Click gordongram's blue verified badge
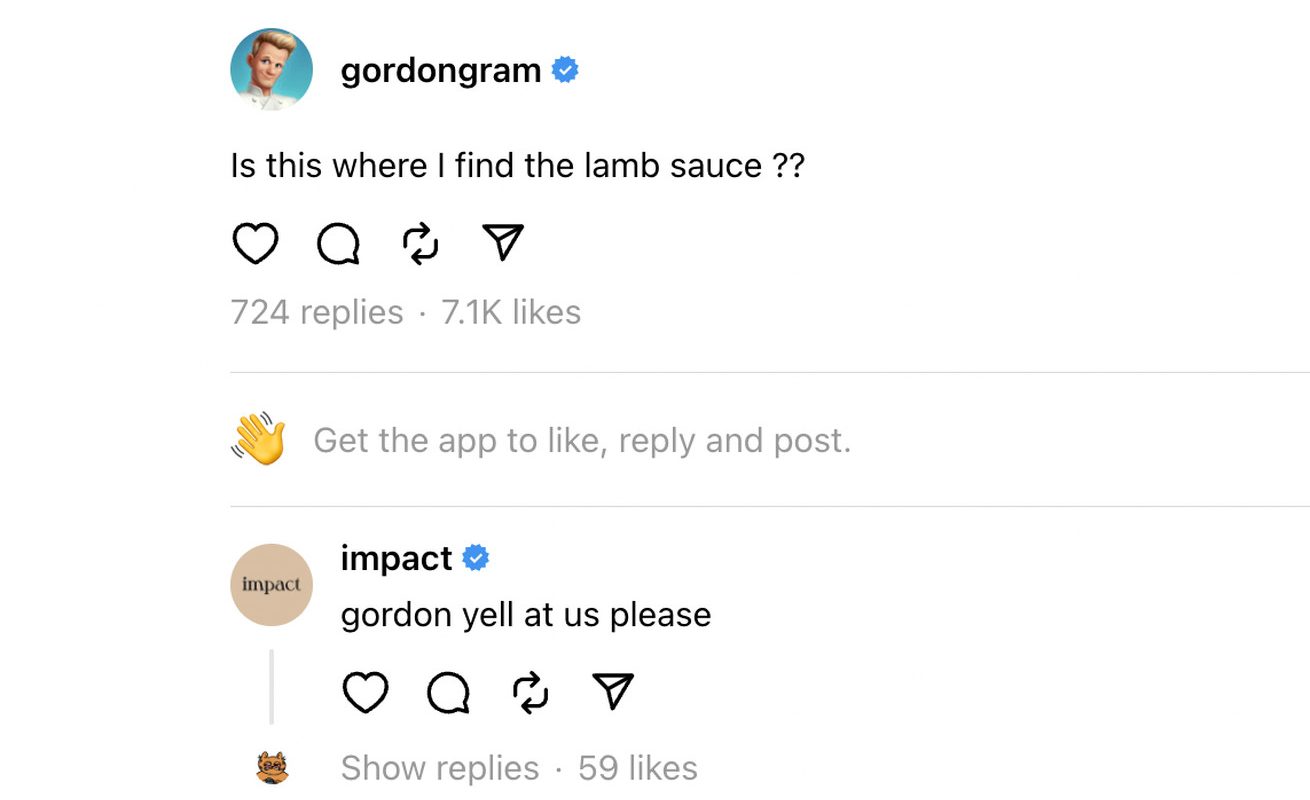1310x800 pixels. pyautogui.click(x=565, y=70)
